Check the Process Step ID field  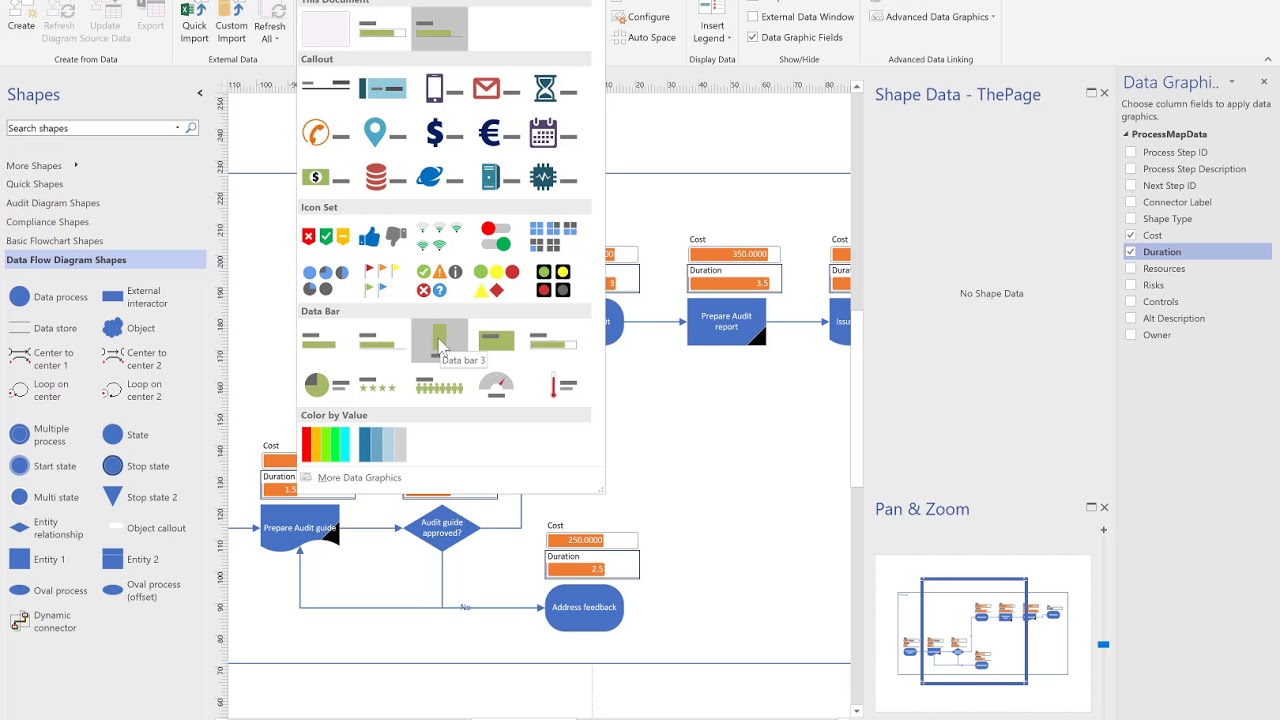(1131, 152)
